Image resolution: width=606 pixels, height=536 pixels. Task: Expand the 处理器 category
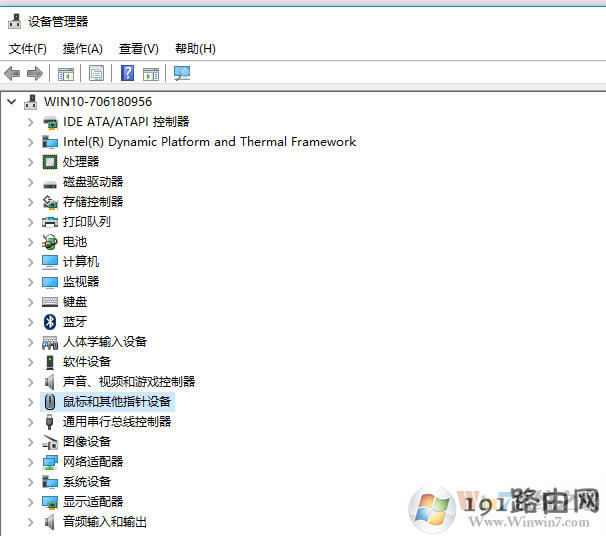[x=31, y=162]
